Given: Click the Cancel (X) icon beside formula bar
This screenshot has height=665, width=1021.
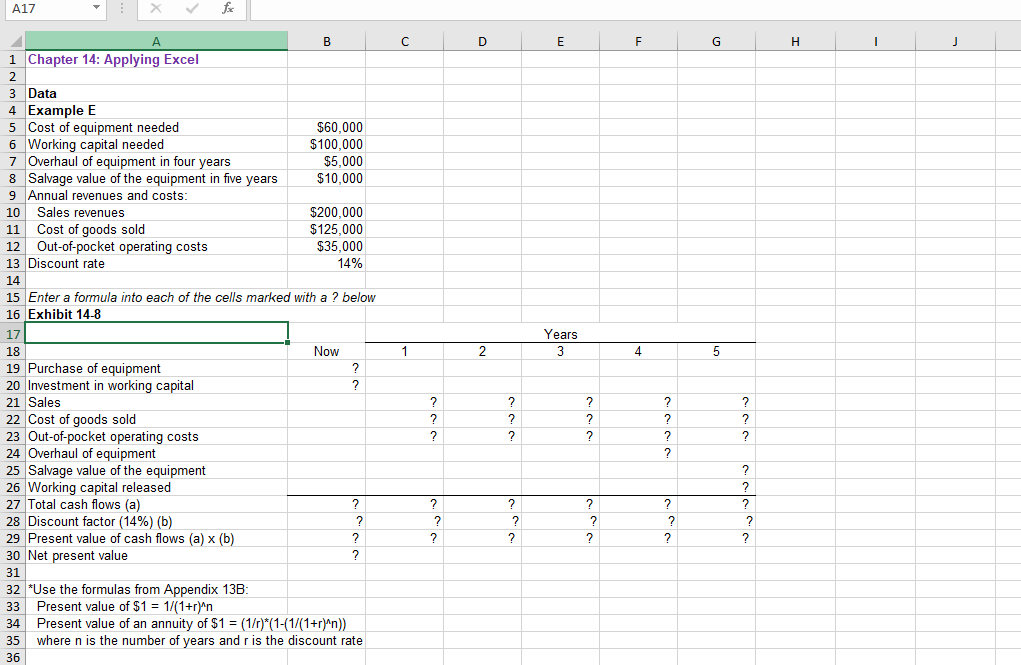Looking at the screenshot, I should pyautogui.click(x=155, y=9).
